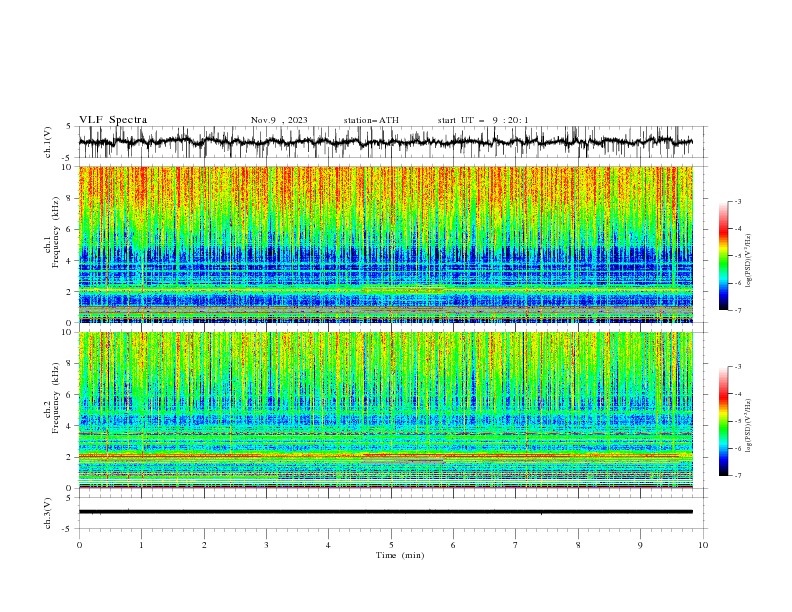This screenshot has height=612, width=792.
Task: Click the ch.2 "Frequency (kHz)" axis label
Action: (x=55, y=398)
